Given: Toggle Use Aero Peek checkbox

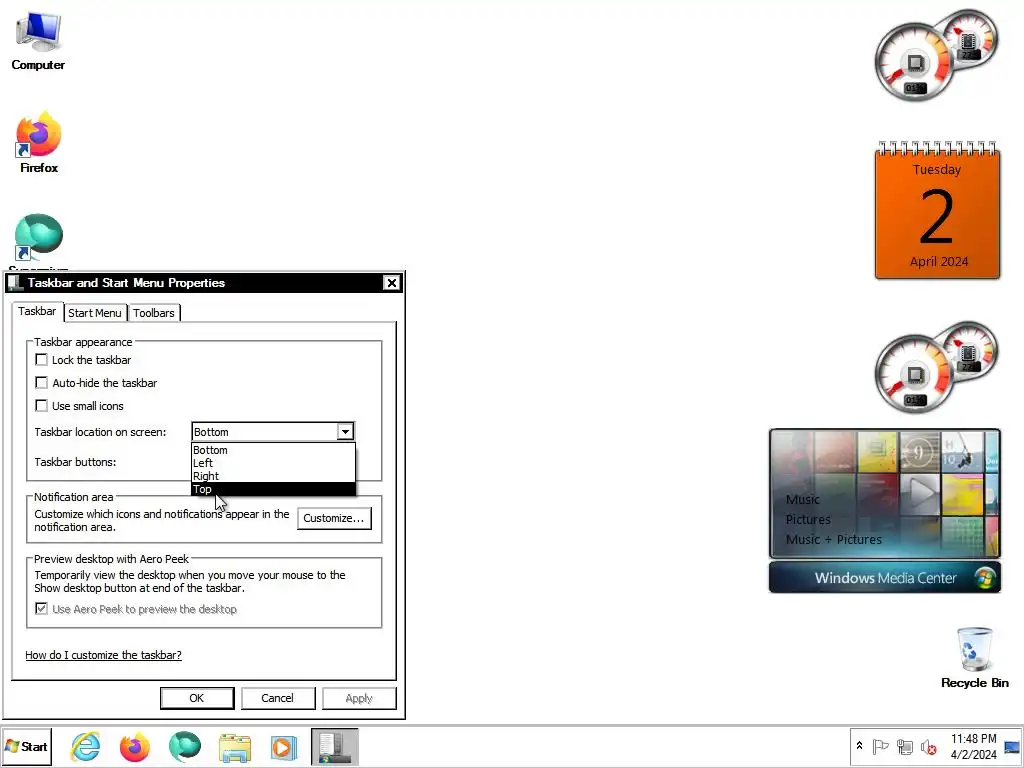Looking at the screenshot, I should coord(41,609).
